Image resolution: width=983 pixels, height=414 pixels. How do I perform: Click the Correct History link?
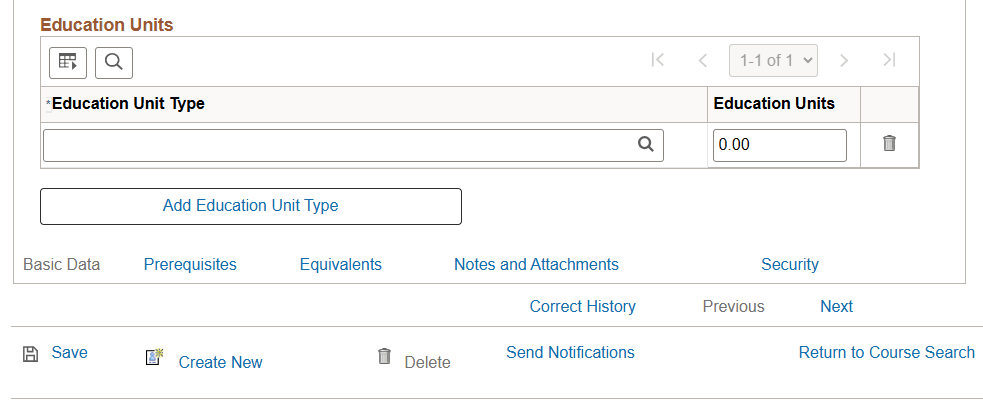coord(583,307)
